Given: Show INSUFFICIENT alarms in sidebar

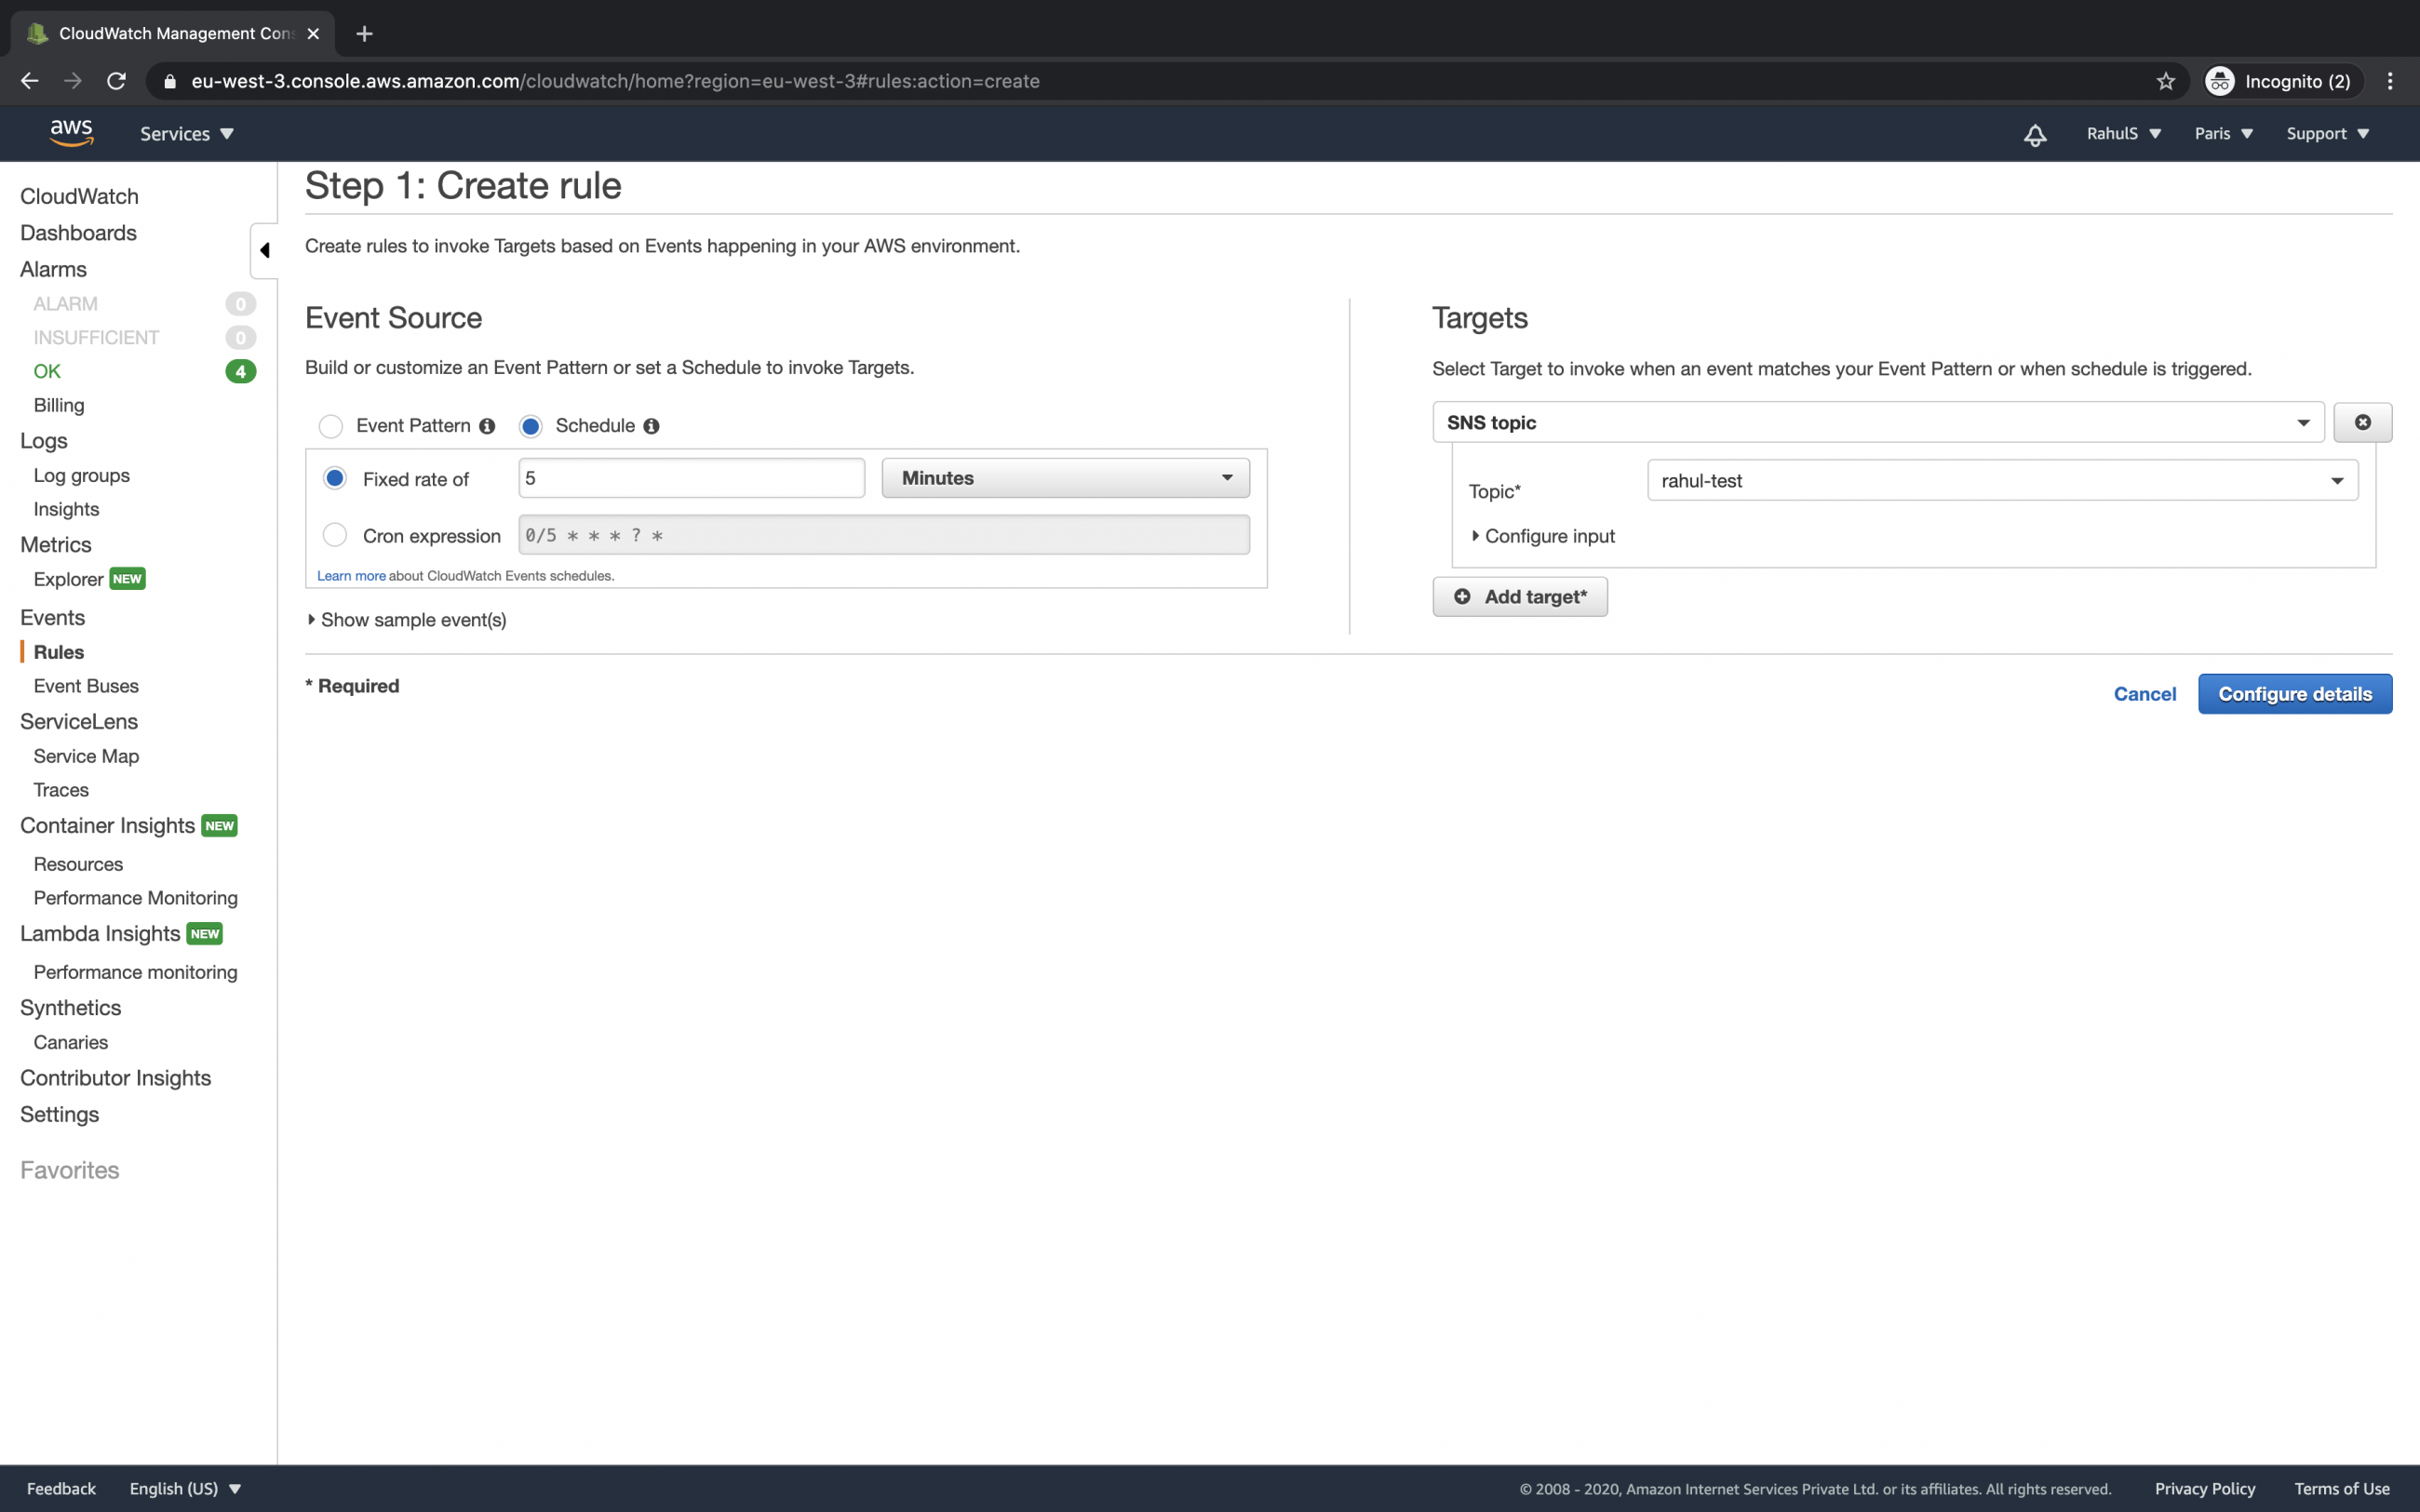Looking at the screenshot, I should 96,337.
